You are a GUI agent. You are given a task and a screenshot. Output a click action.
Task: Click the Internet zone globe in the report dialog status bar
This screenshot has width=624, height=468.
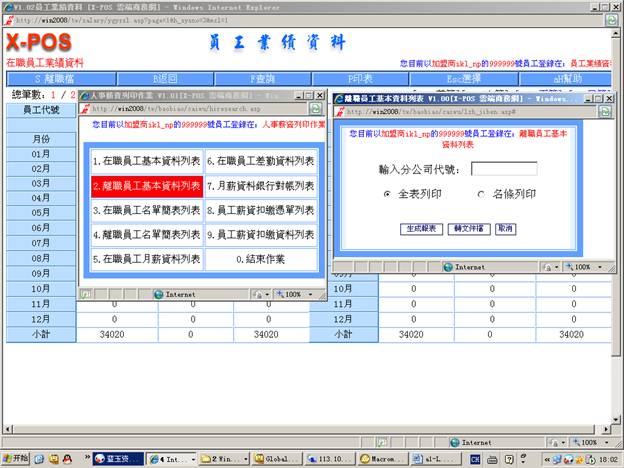point(447,267)
